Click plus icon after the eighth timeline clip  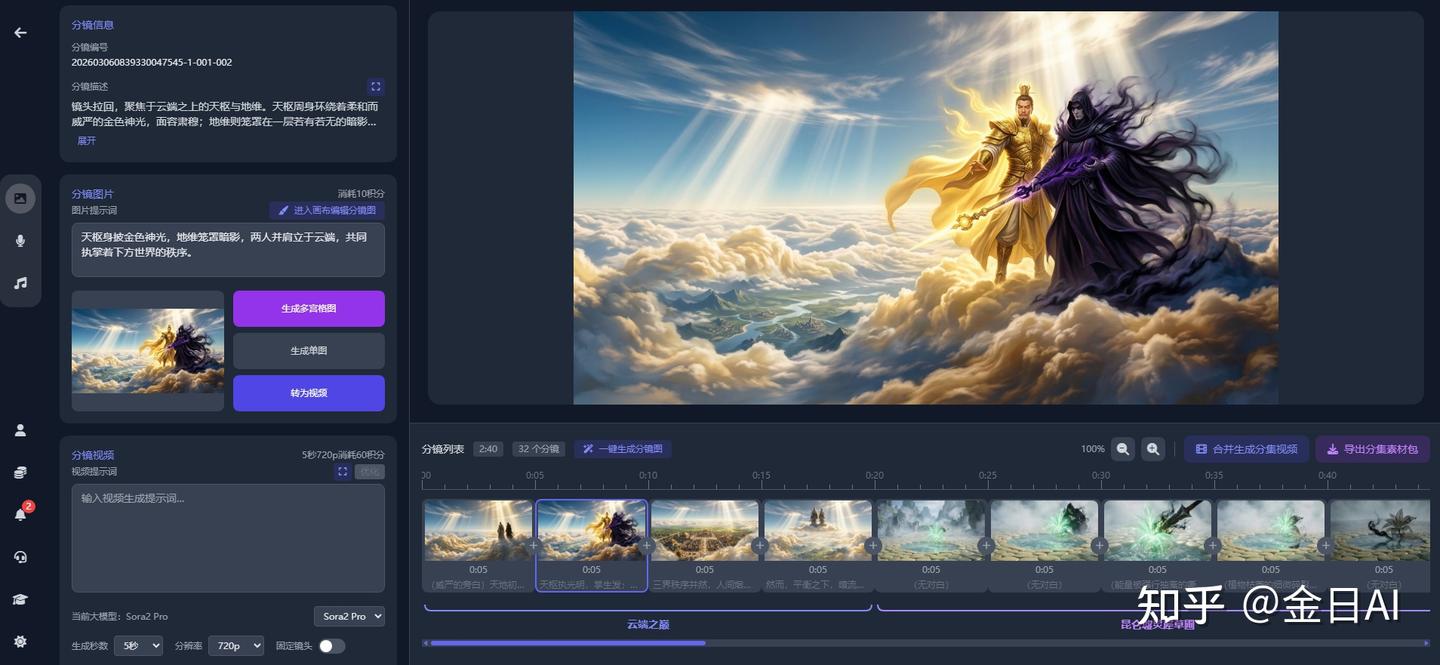tap(1326, 545)
